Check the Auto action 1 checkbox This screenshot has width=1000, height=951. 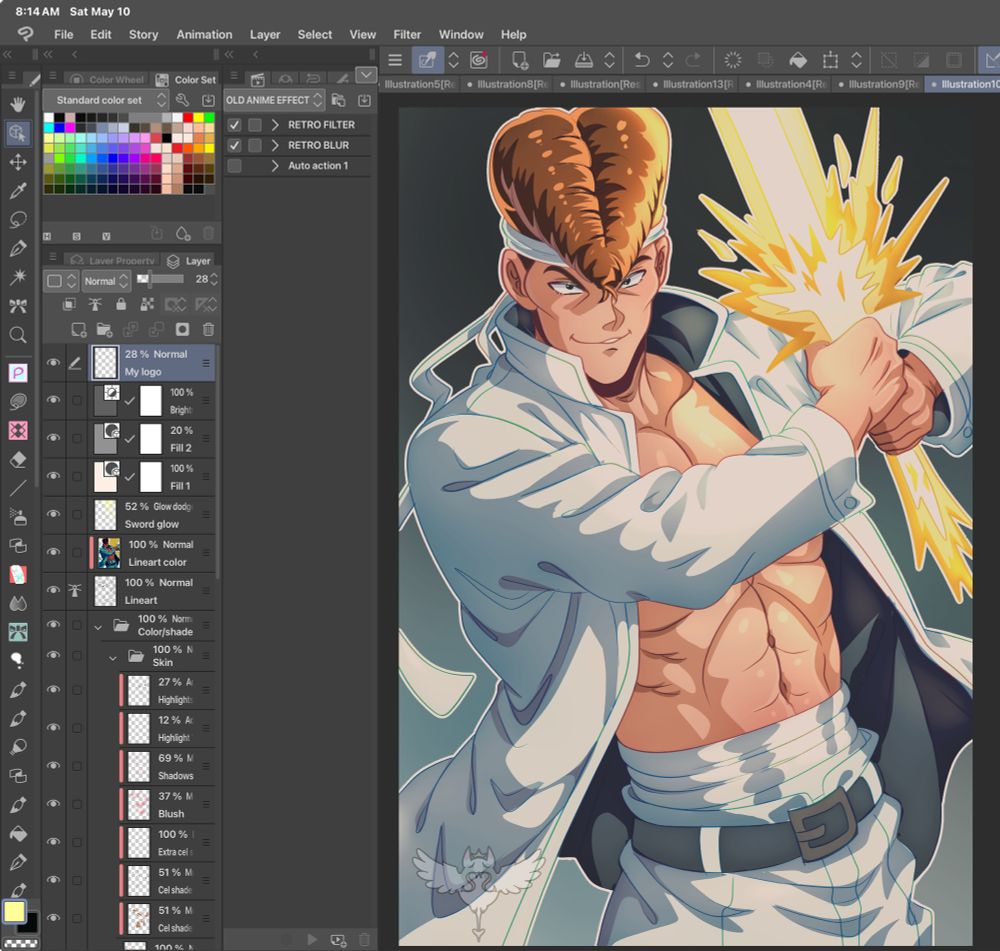click(x=235, y=166)
